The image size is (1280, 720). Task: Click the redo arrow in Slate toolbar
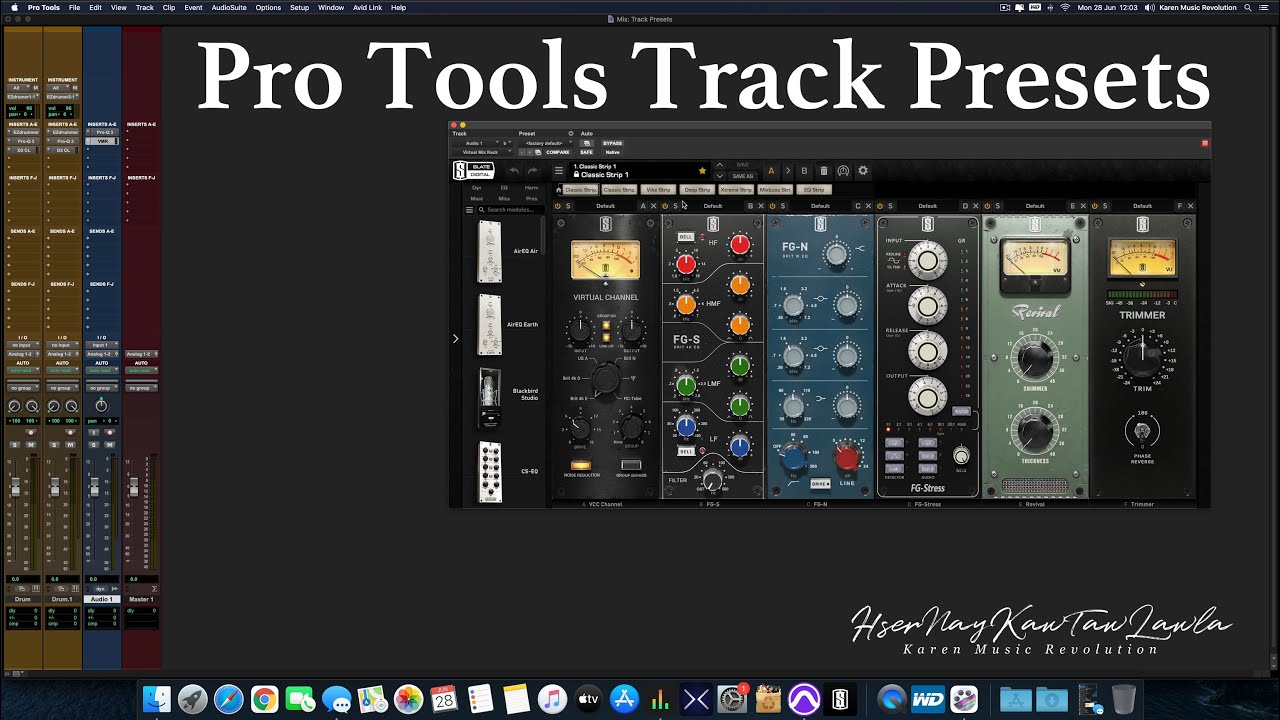point(532,171)
